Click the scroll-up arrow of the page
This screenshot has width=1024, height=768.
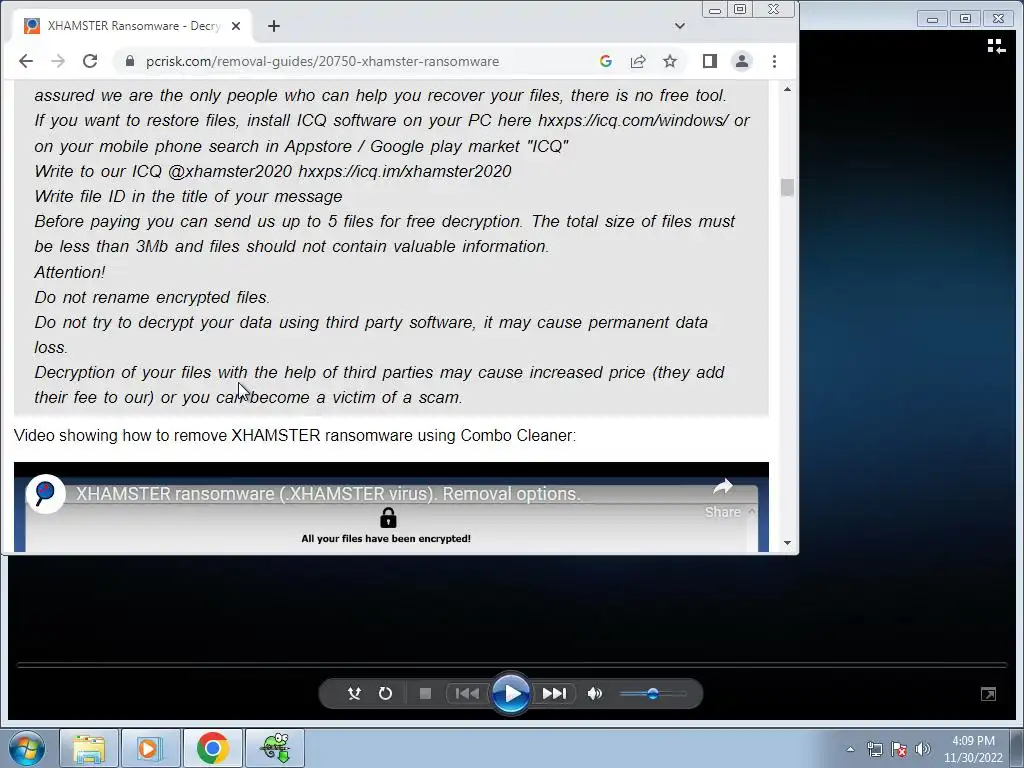(x=788, y=89)
